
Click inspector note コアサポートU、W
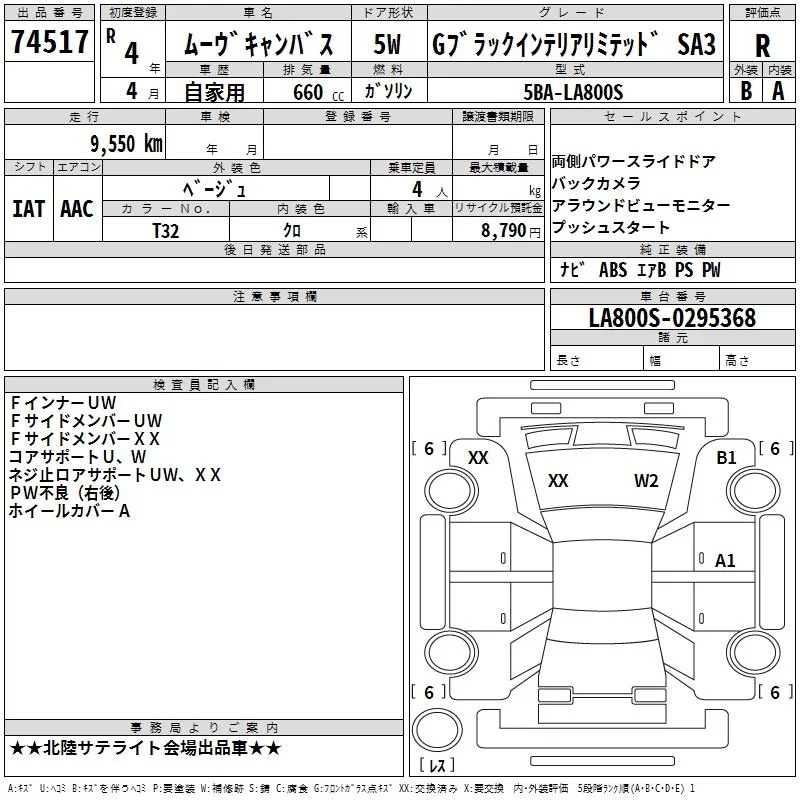[78, 457]
